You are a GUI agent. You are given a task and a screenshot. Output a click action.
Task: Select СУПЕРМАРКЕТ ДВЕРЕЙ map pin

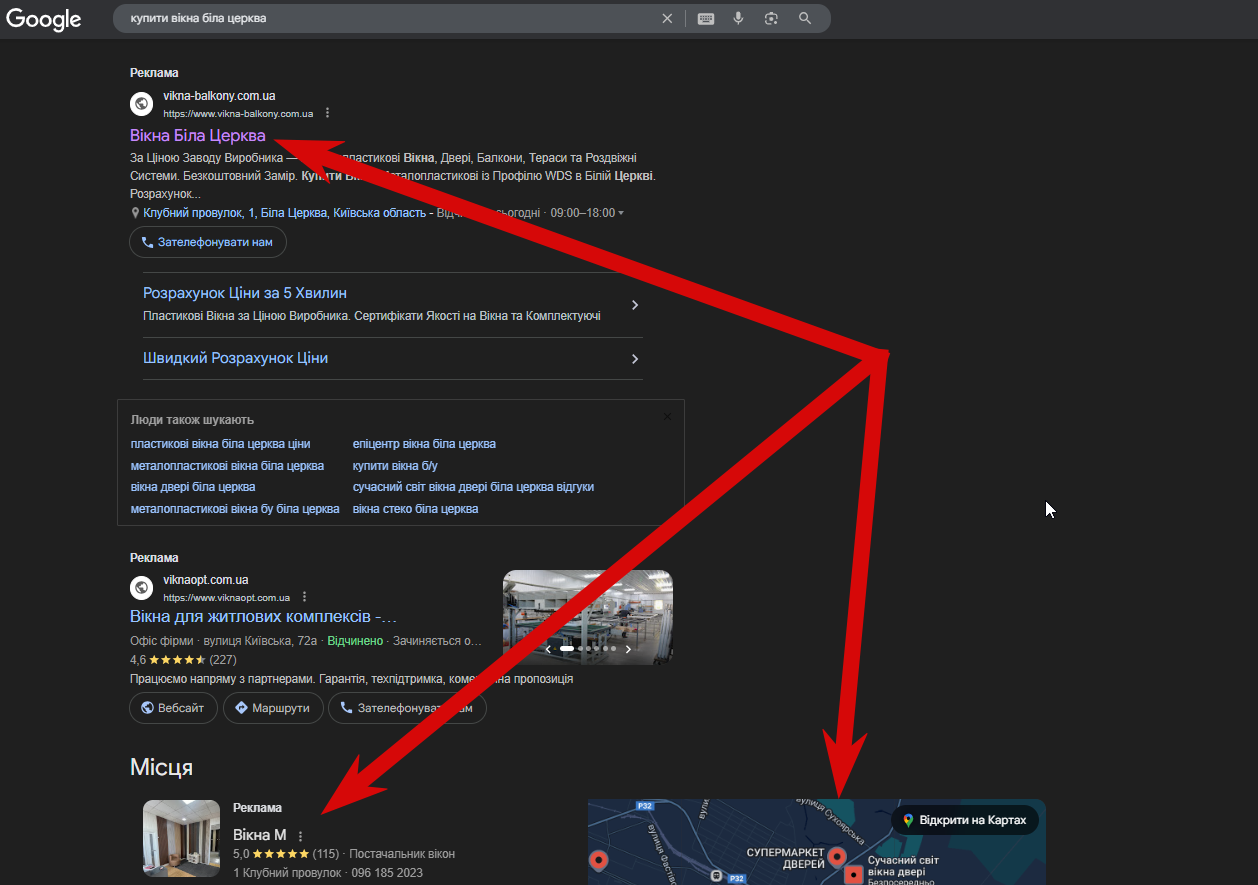coord(837,857)
